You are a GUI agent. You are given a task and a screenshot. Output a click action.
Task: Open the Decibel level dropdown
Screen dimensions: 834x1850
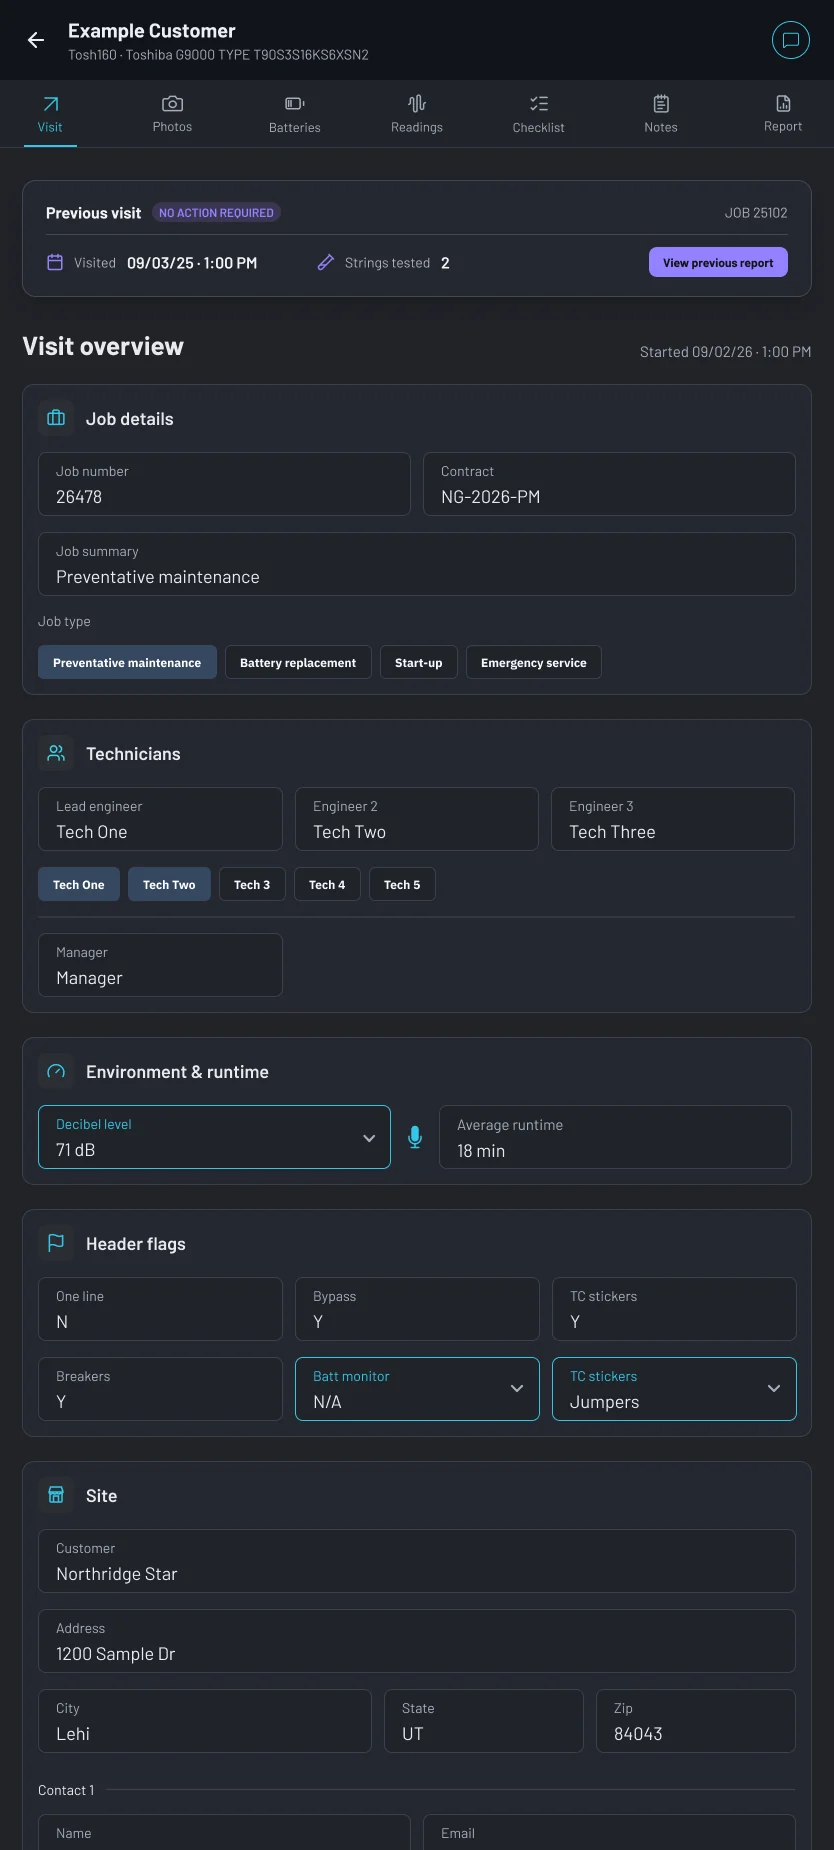[x=214, y=1137]
